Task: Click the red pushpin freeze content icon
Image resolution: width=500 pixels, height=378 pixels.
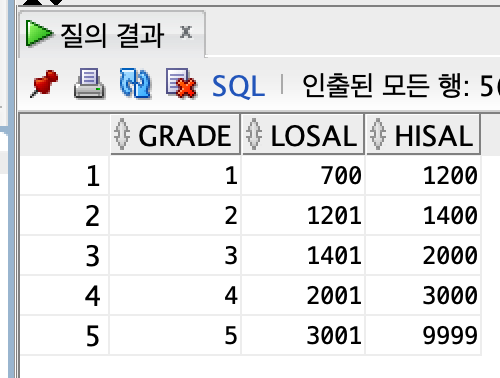Action: click(44, 84)
